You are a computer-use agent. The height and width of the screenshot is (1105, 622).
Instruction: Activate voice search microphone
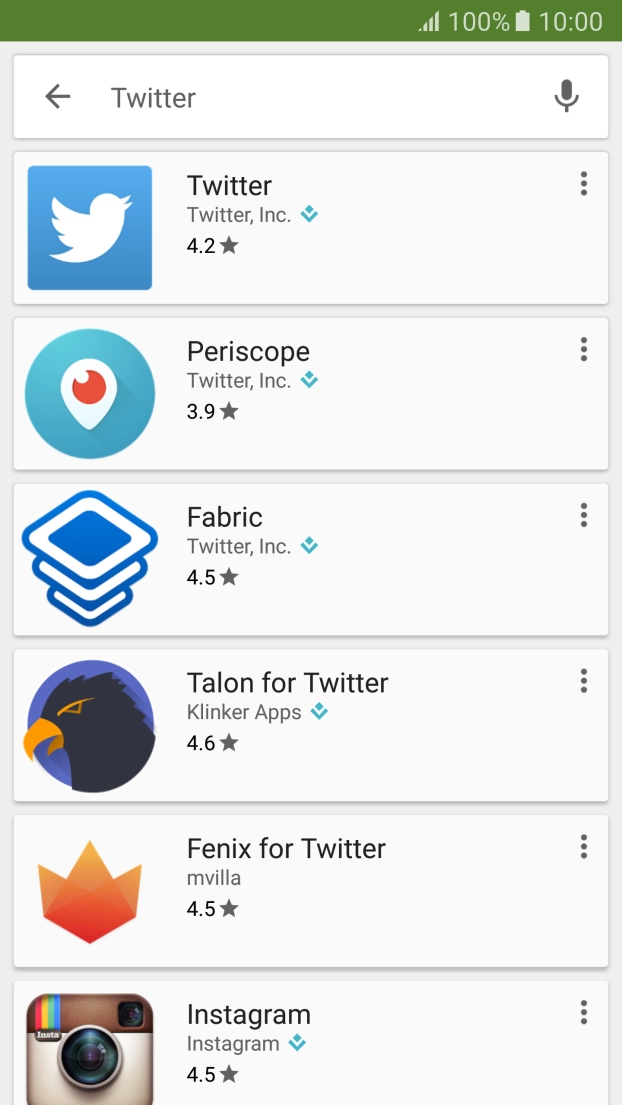click(x=566, y=97)
